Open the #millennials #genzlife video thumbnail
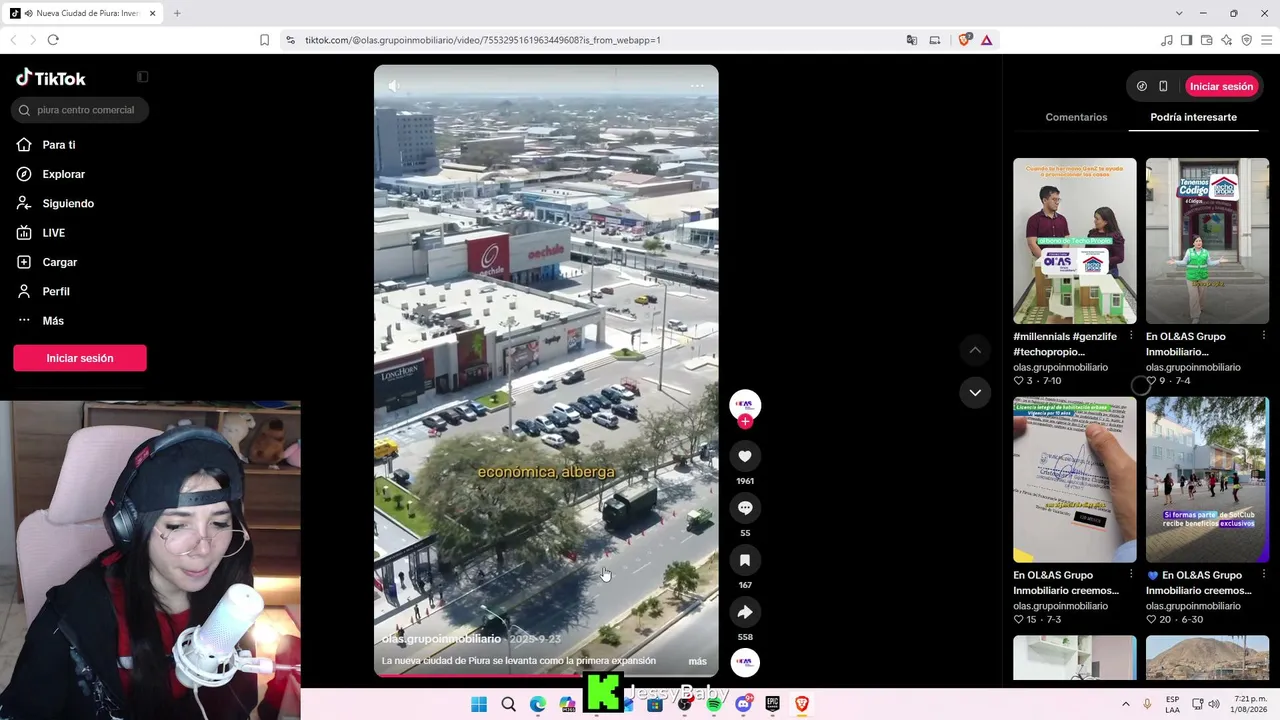The image size is (1280, 720). coord(1075,241)
